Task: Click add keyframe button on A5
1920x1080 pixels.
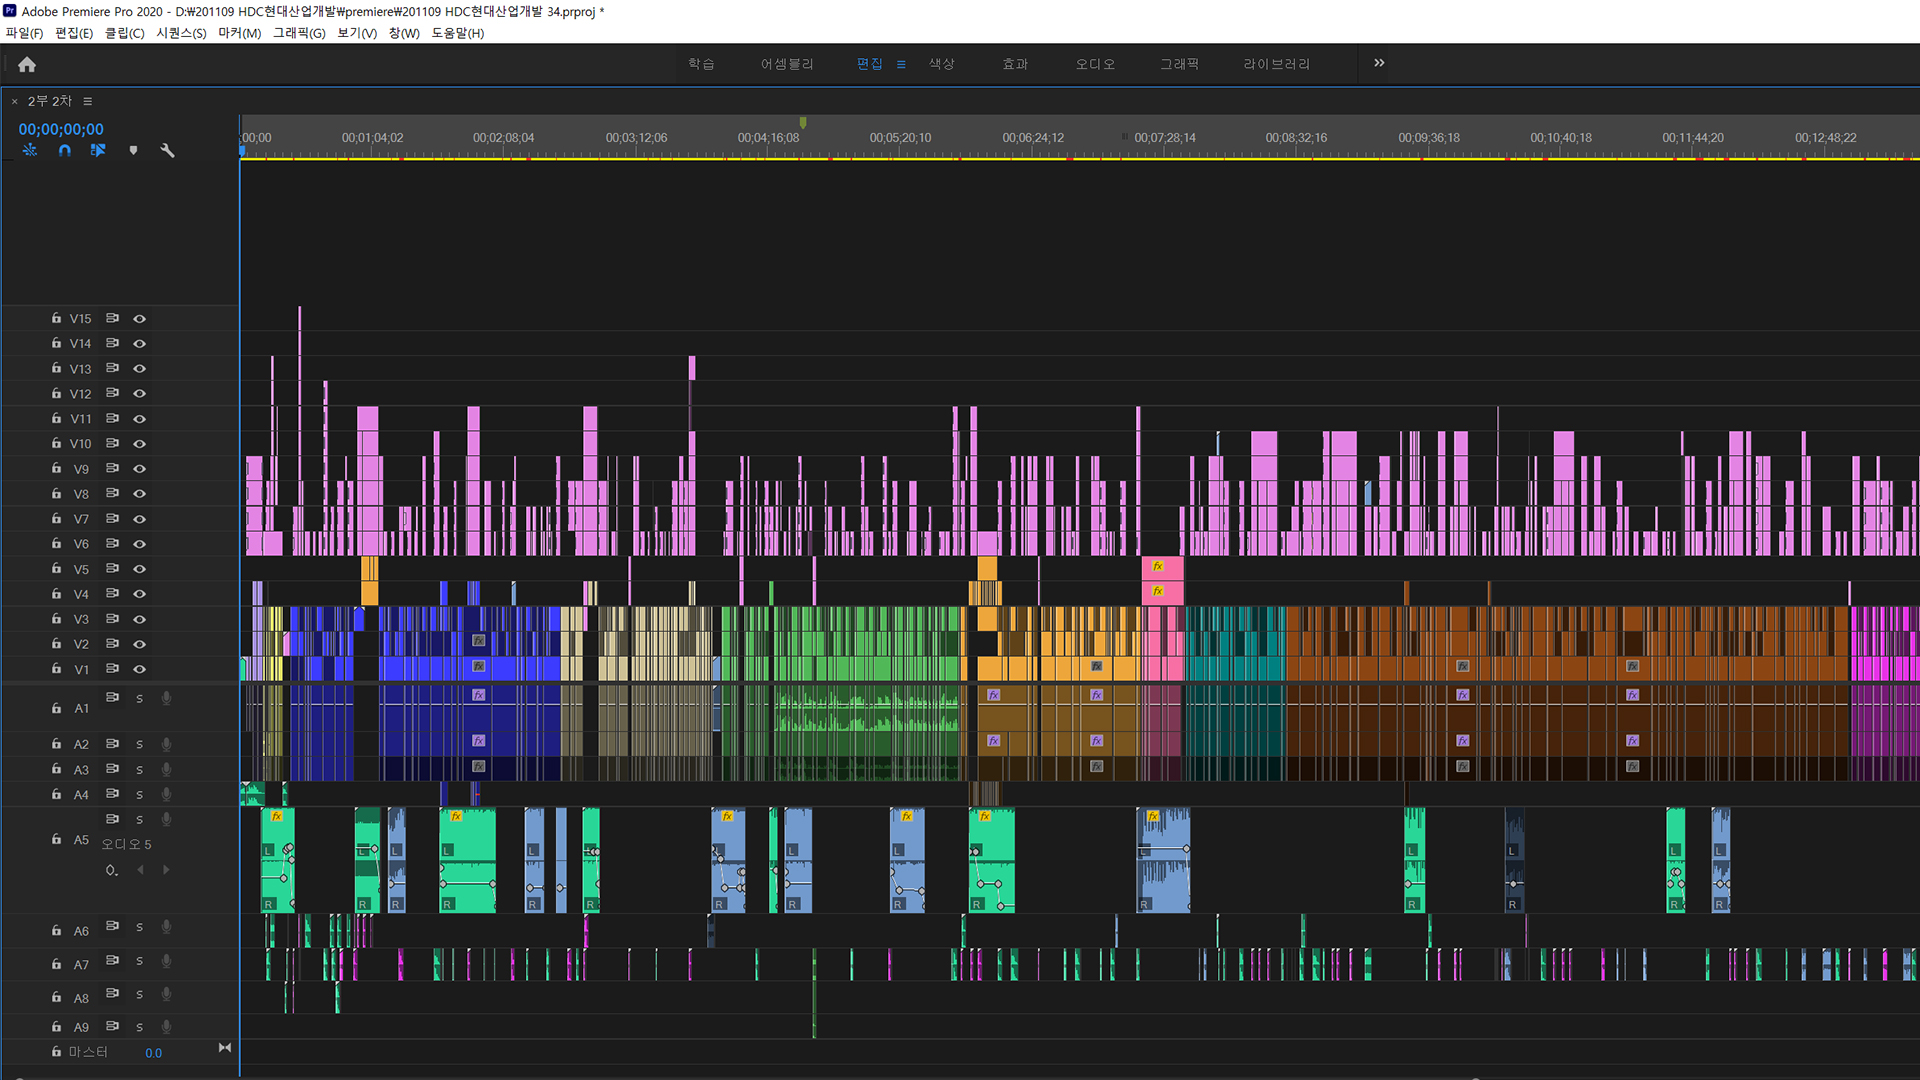Action: tap(111, 870)
